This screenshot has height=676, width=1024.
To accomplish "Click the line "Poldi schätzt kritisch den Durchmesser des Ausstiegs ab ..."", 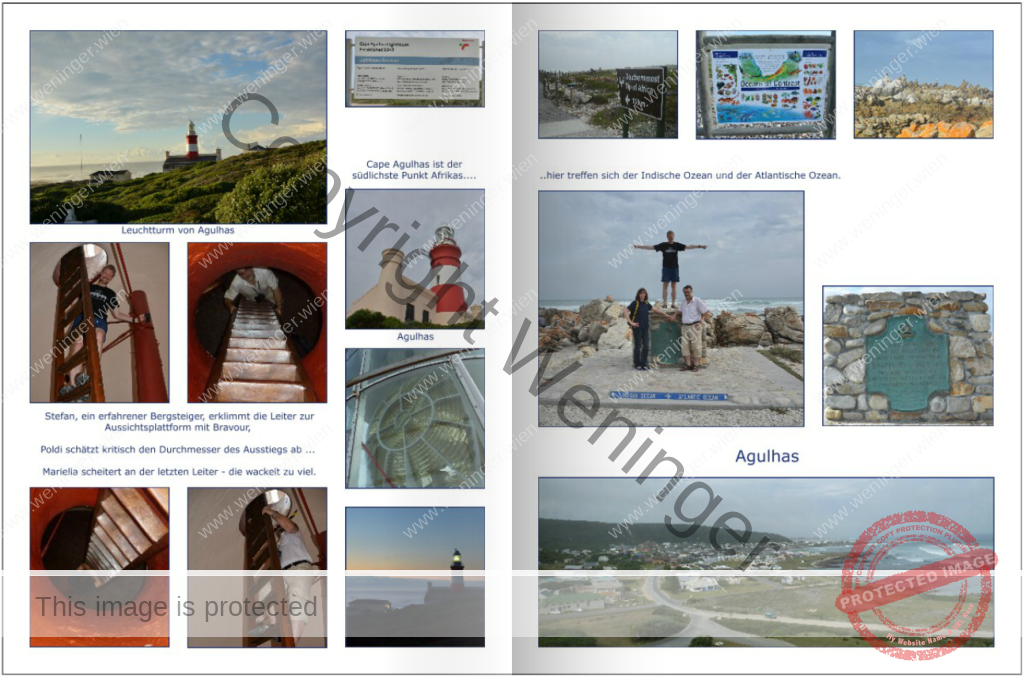I will tap(178, 450).
